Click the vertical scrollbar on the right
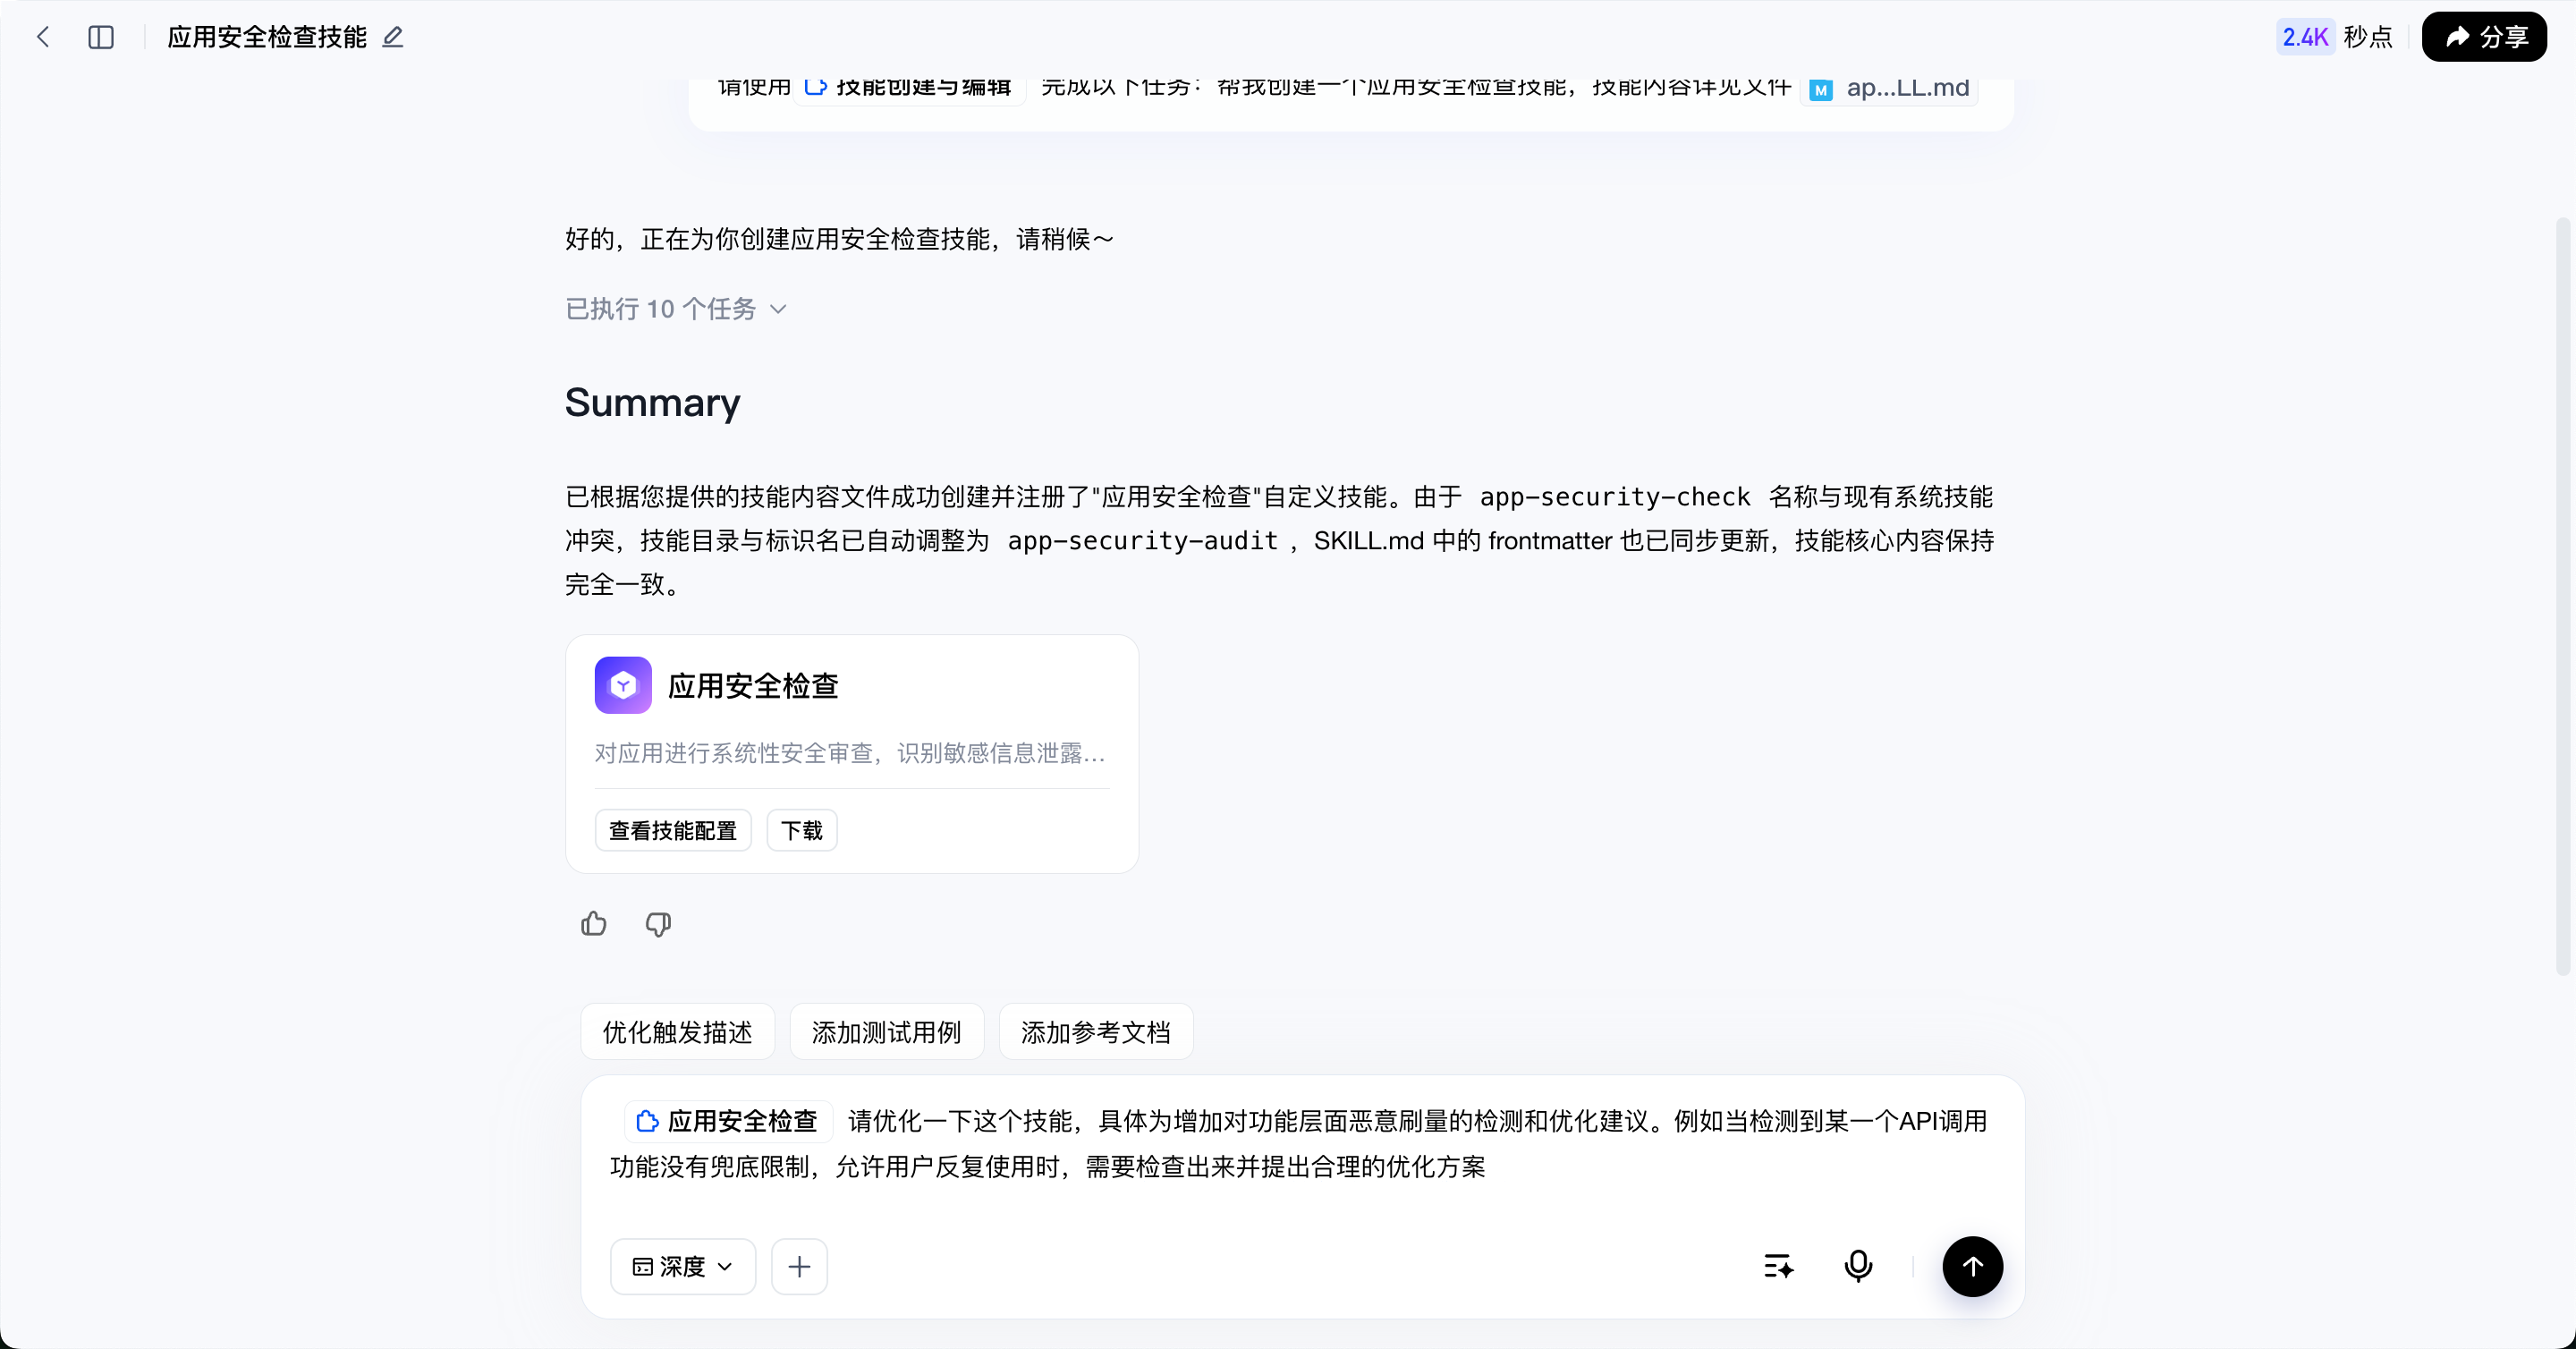The height and width of the screenshot is (1349, 2576). pyautogui.click(x=2563, y=596)
